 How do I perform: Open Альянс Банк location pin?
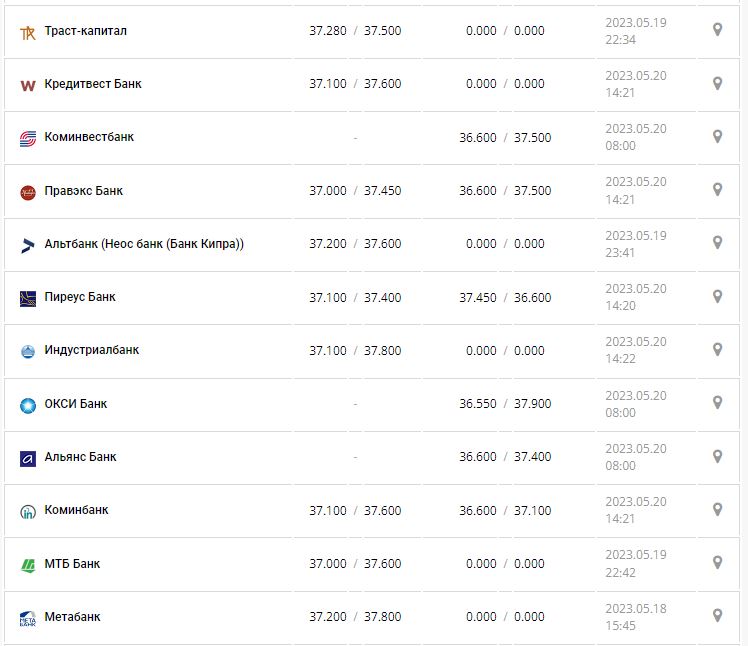pos(717,456)
